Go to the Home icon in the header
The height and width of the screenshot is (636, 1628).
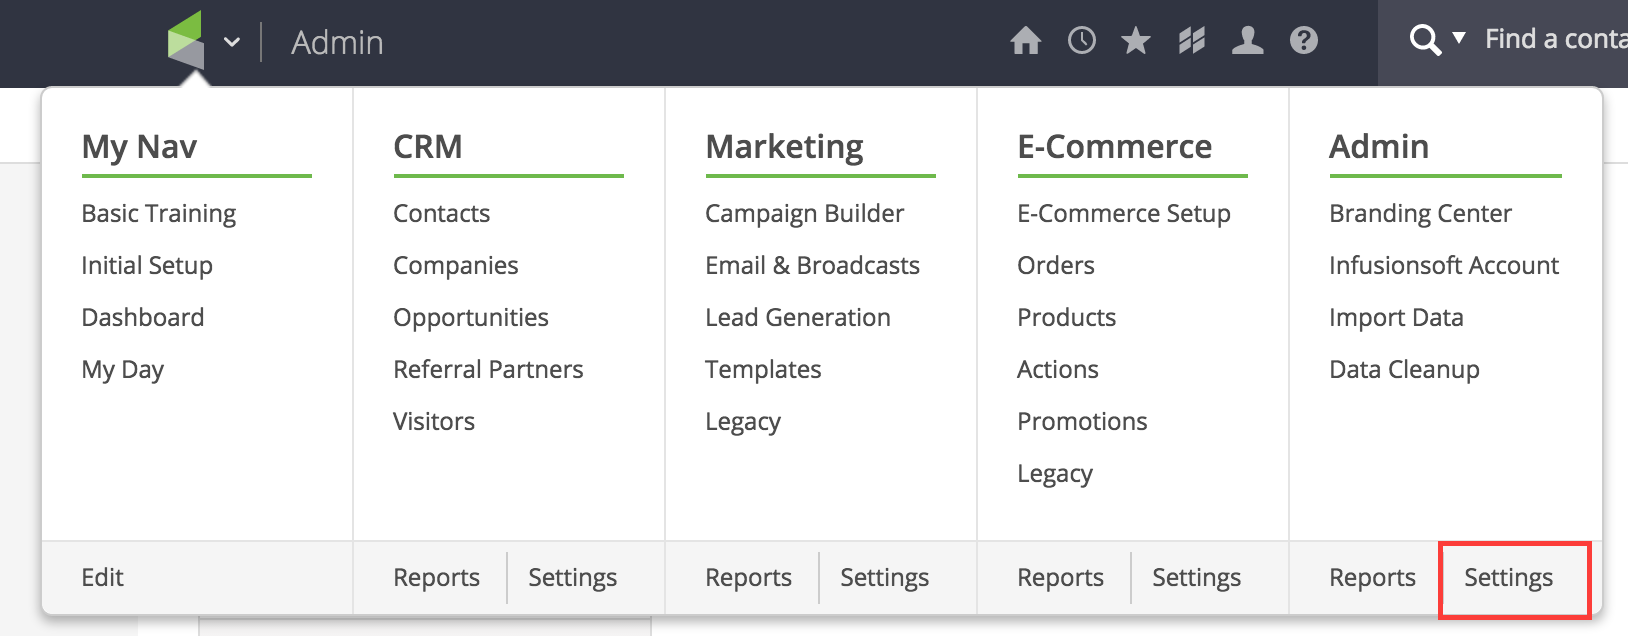(1025, 41)
